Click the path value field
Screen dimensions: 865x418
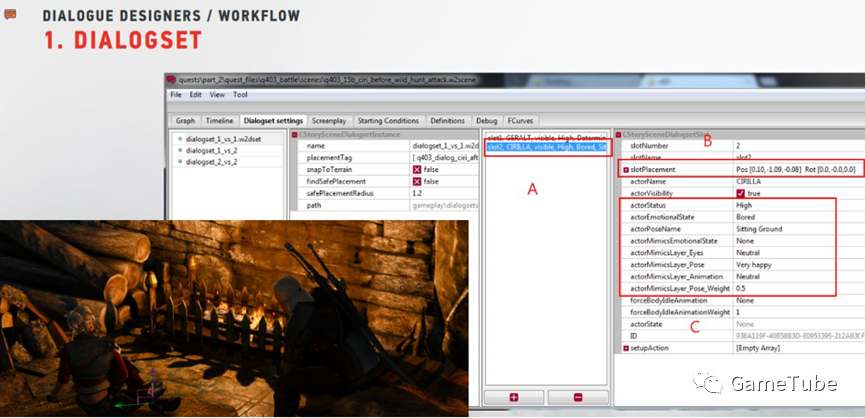tap(445, 205)
